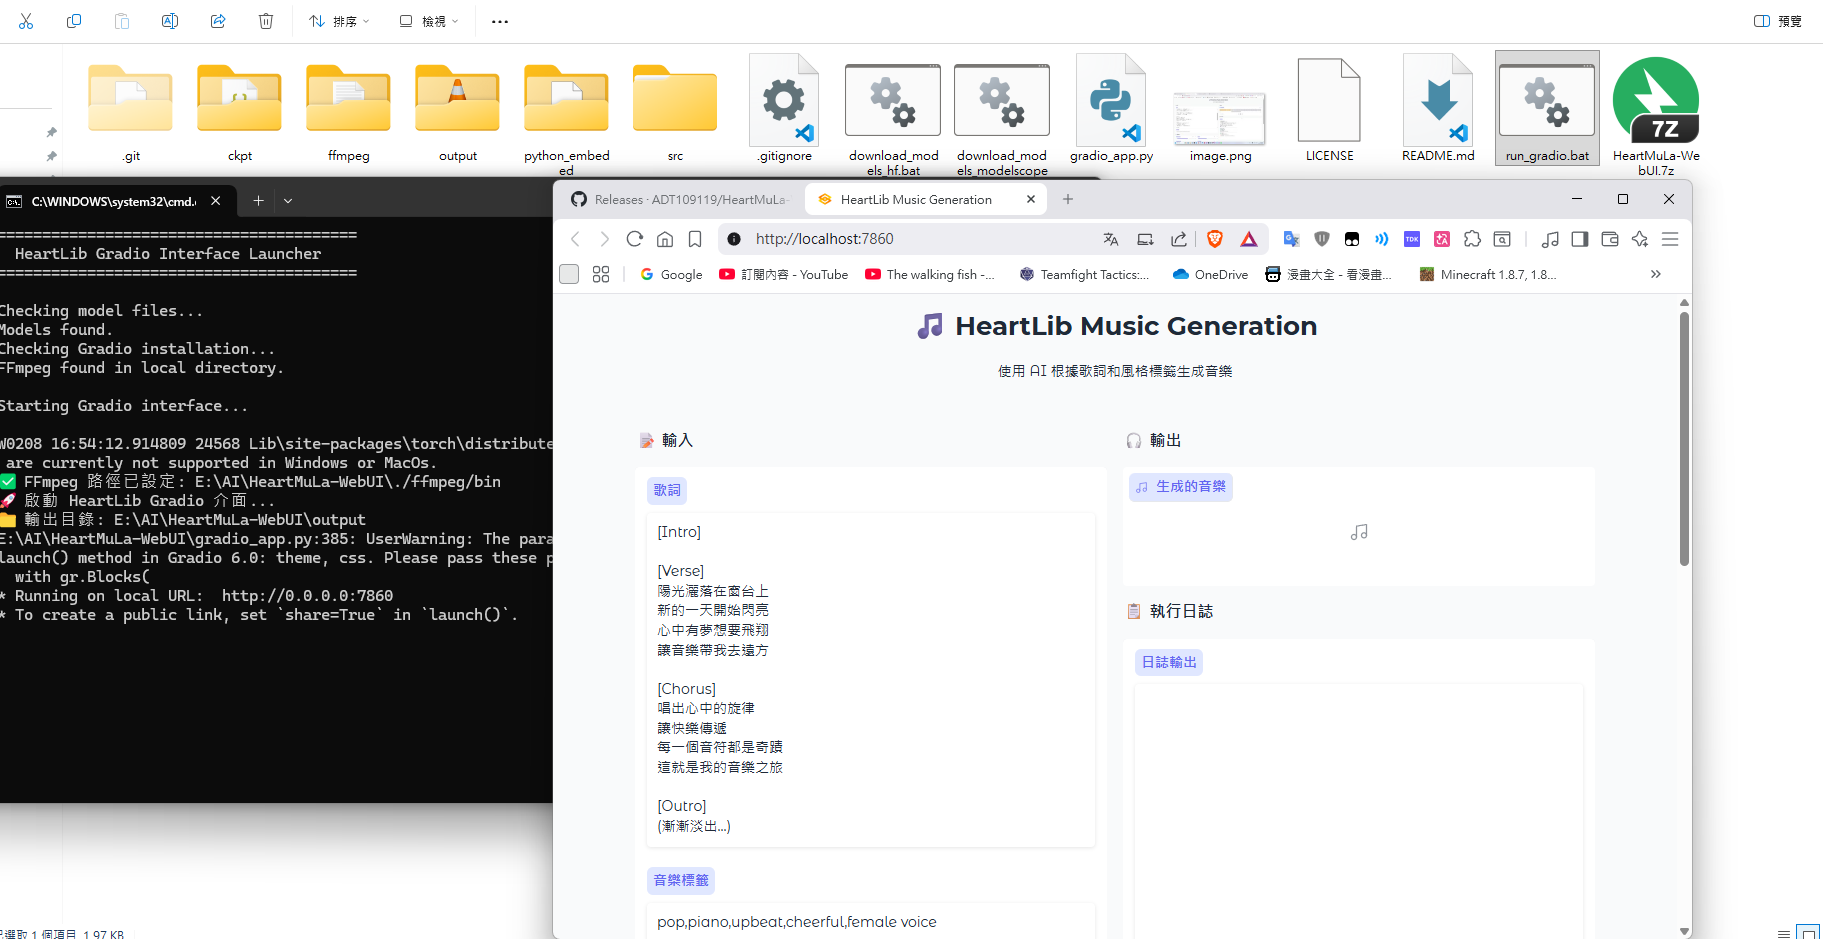Click the 音樂標籤 tags input field

tap(870, 921)
